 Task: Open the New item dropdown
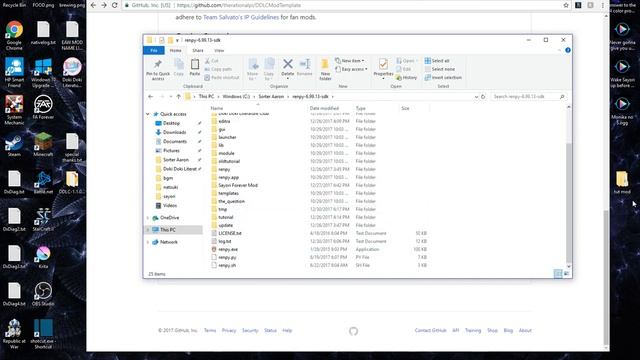[349, 61]
